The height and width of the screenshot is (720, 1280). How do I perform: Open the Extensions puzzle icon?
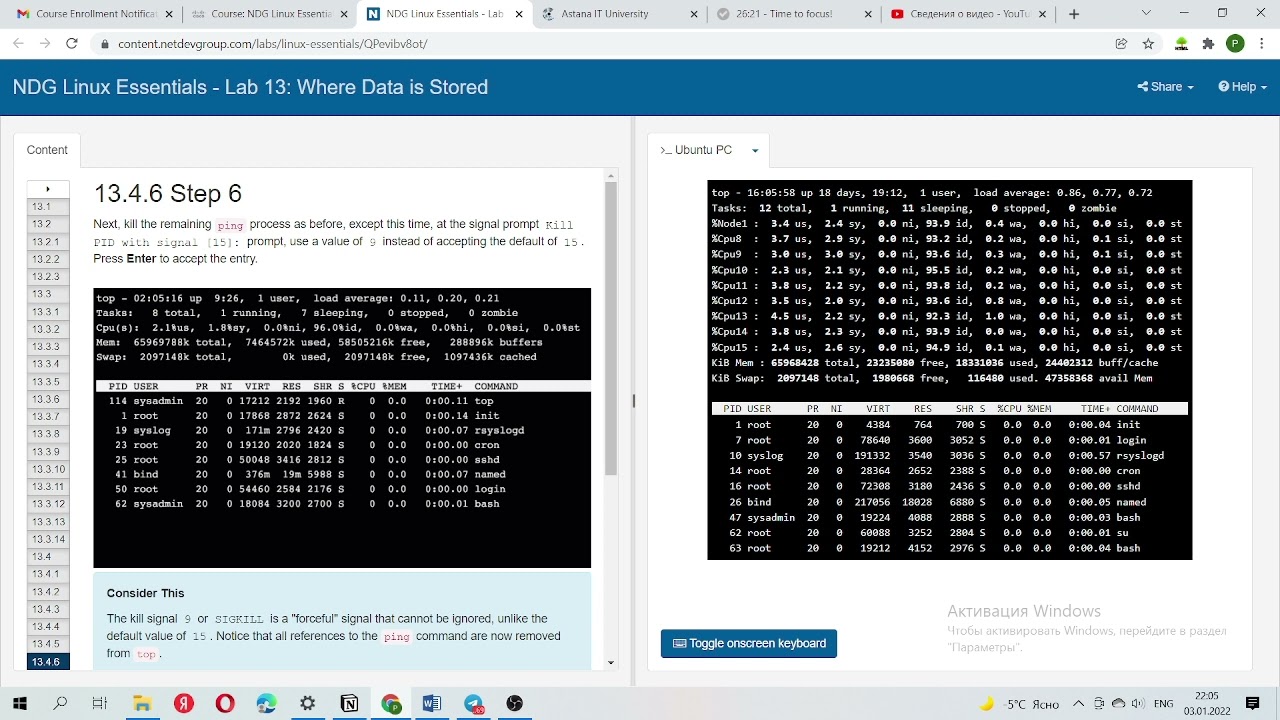tap(1208, 44)
